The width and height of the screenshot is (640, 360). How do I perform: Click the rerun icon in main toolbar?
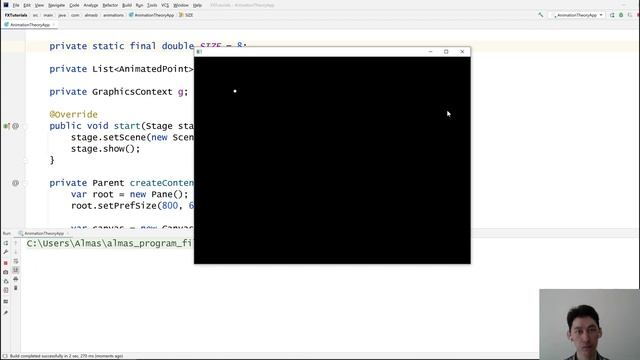coord(612,15)
